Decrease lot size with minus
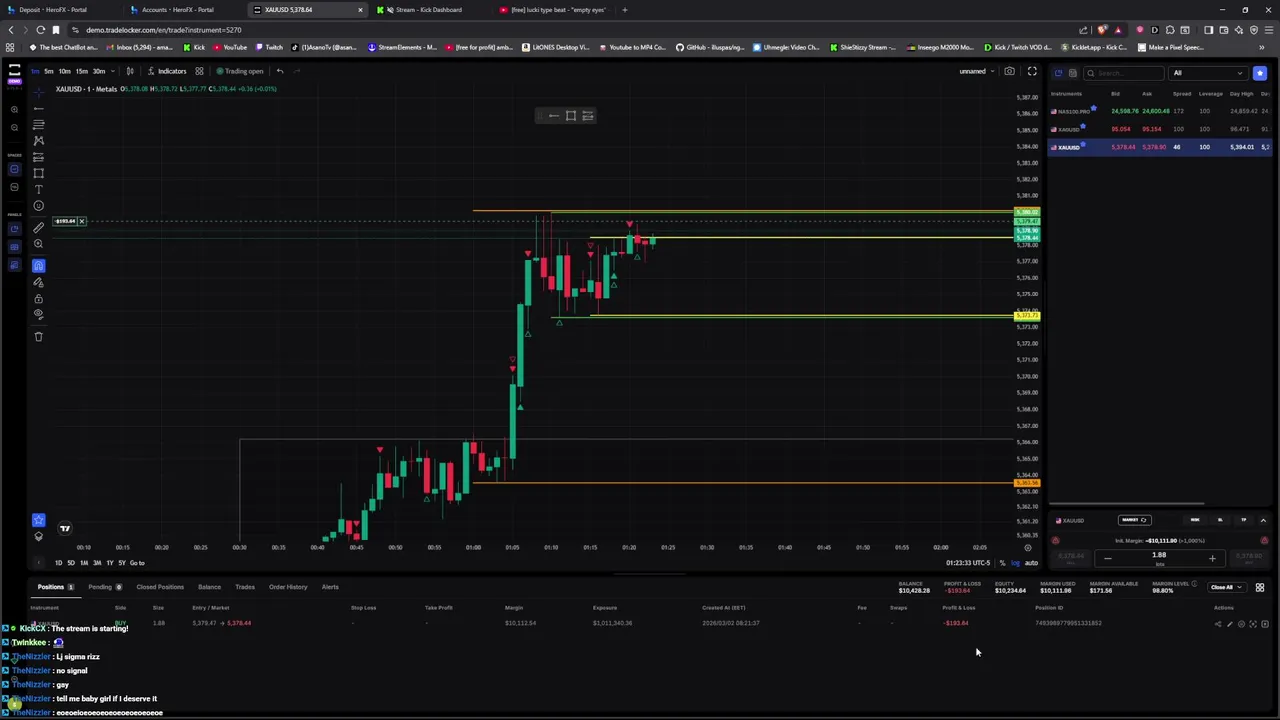The width and height of the screenshot is (1280, 720). pos(1108,558)
